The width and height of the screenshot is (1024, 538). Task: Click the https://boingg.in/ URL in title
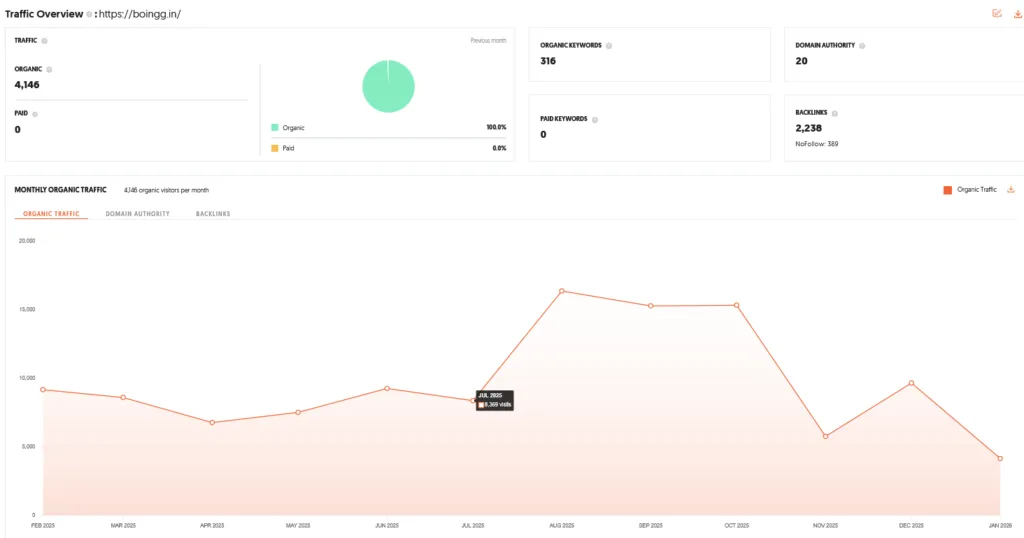(140, 14)
